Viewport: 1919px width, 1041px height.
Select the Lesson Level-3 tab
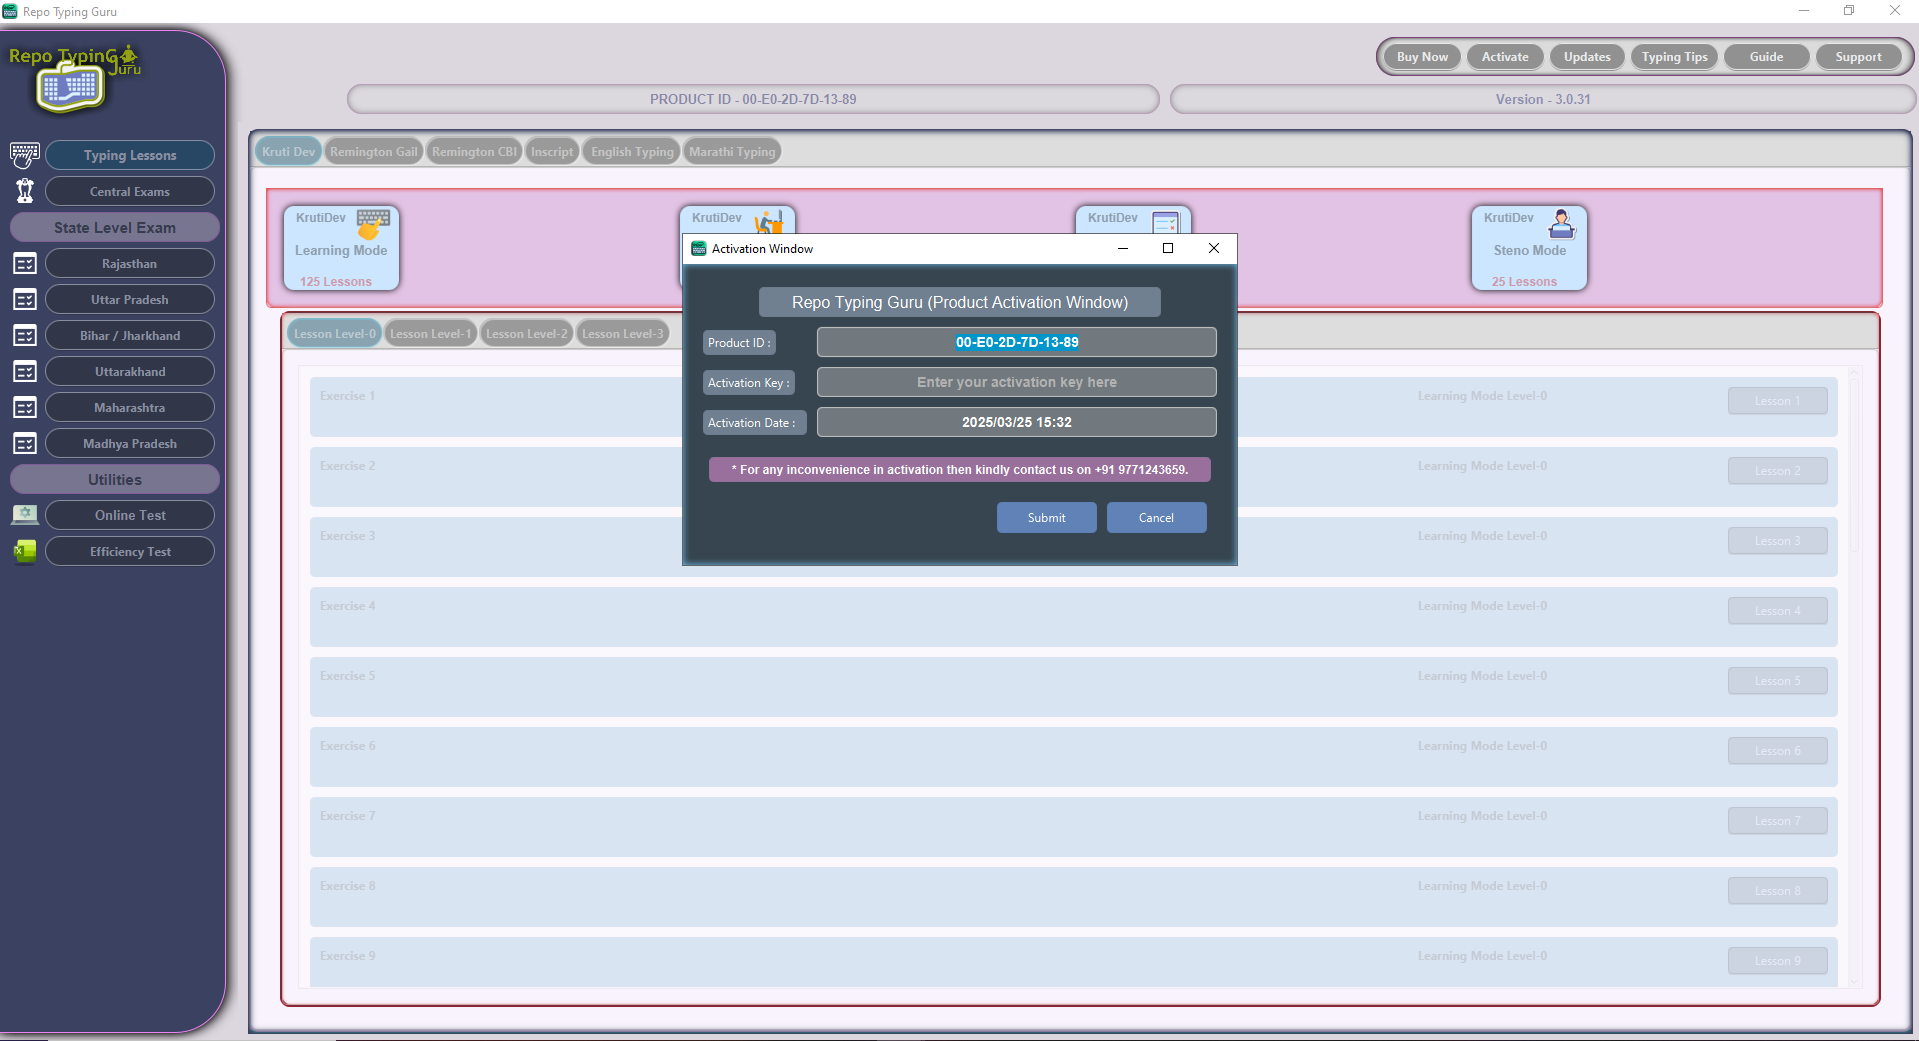tap(622, 334)
